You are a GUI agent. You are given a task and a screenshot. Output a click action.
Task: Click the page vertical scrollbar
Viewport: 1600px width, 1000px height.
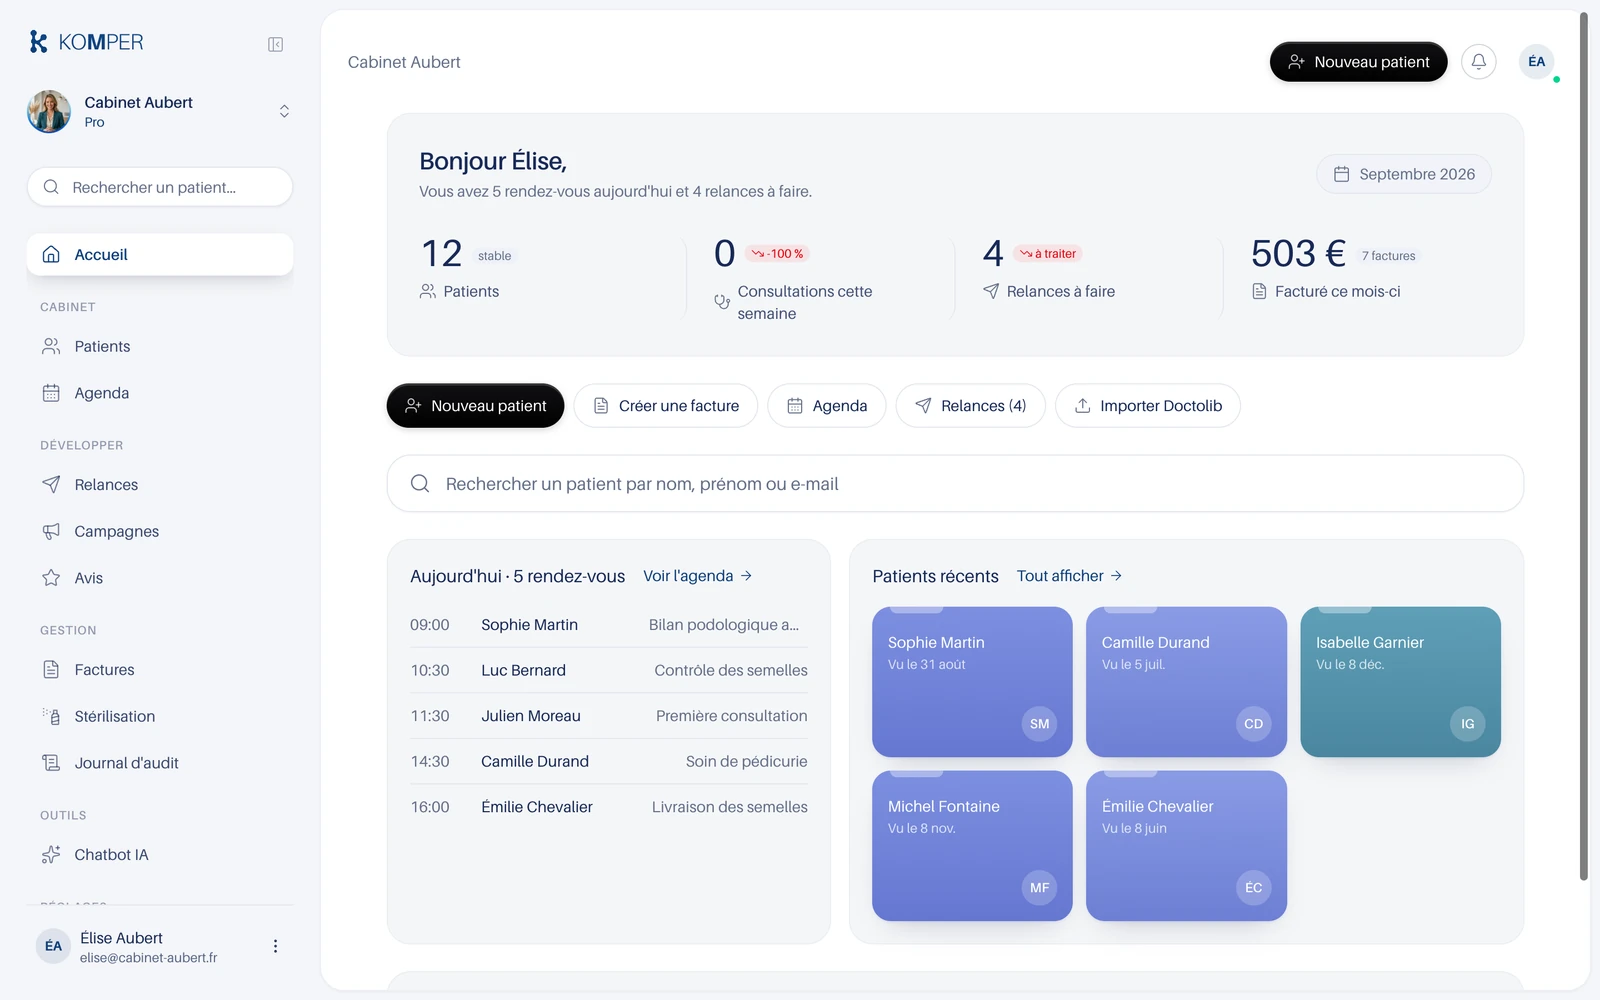click(1583, 447)
